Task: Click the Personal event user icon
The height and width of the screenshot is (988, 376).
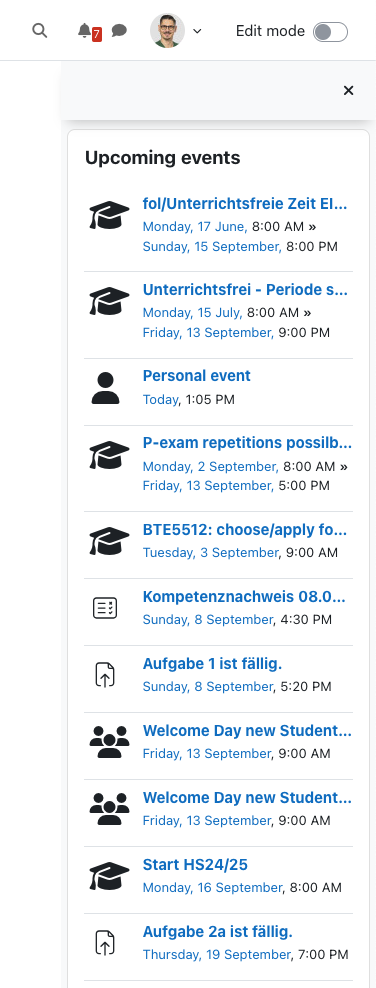Action: [105, 388]
